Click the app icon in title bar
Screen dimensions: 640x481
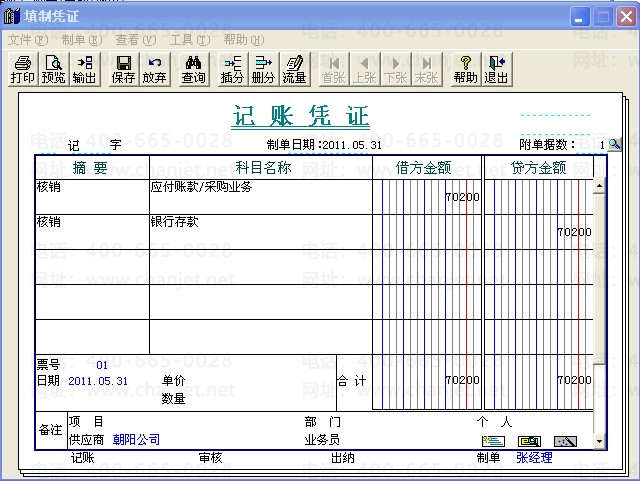[x=11, y=16]
